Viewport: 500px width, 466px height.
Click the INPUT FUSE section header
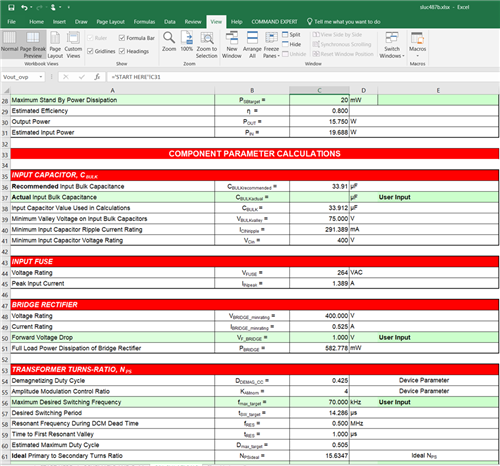tap(255, 262)
